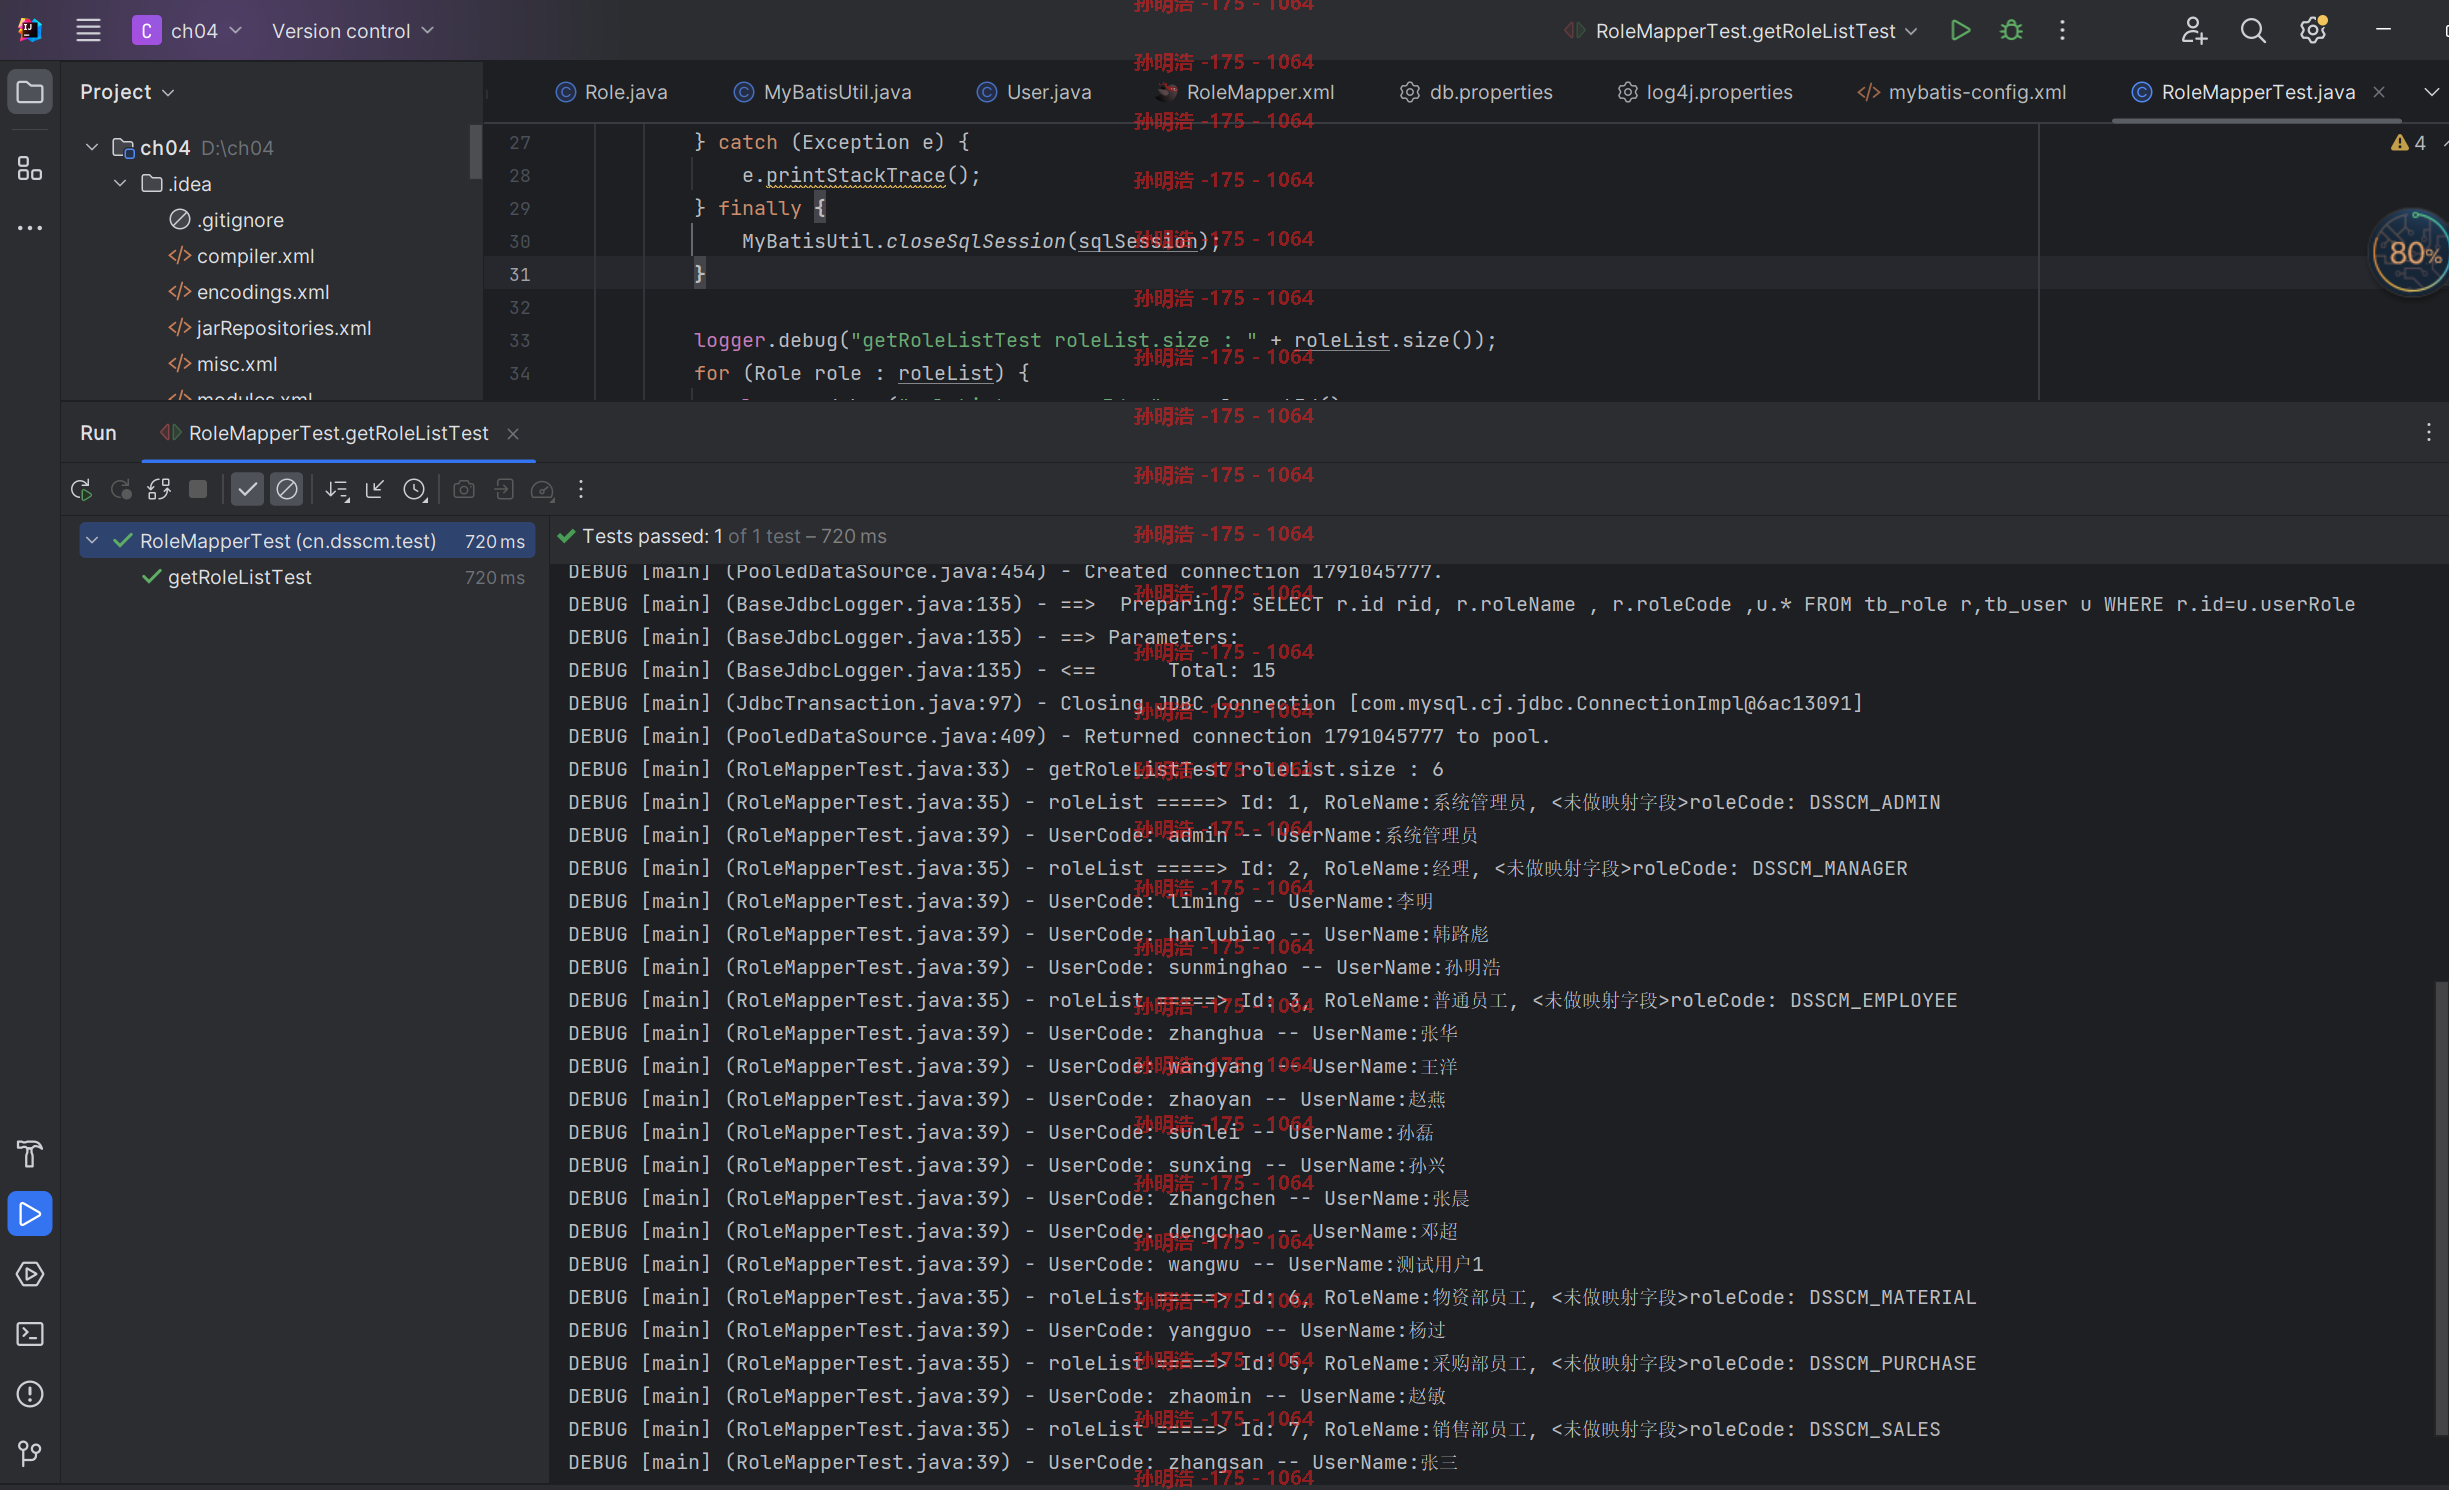Image resolution: width=2449 pixels, height=1490 pixels.
Task: Open test history clock icon
Action: pyautogui.click(x=414, y=489)
